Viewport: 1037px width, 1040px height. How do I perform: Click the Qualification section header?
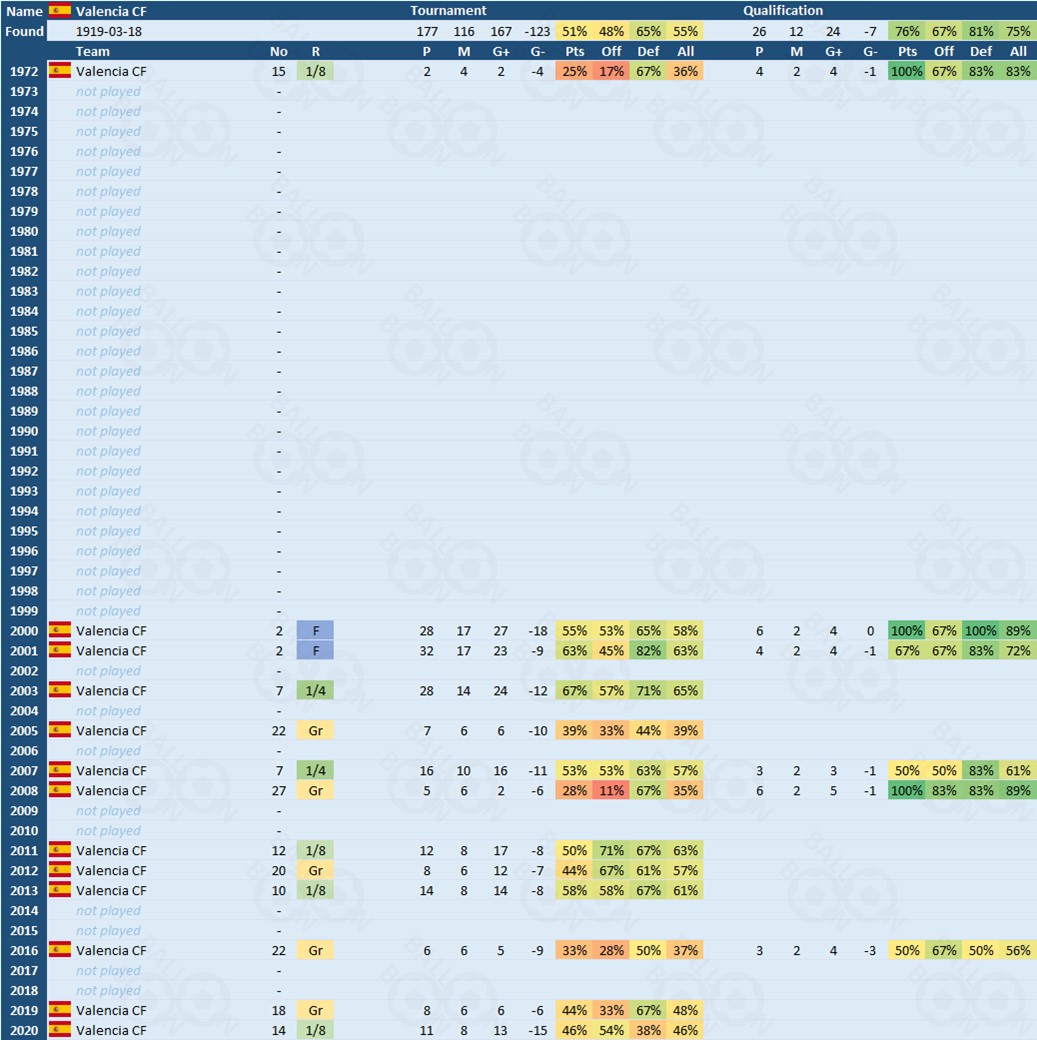coord(783,11)
